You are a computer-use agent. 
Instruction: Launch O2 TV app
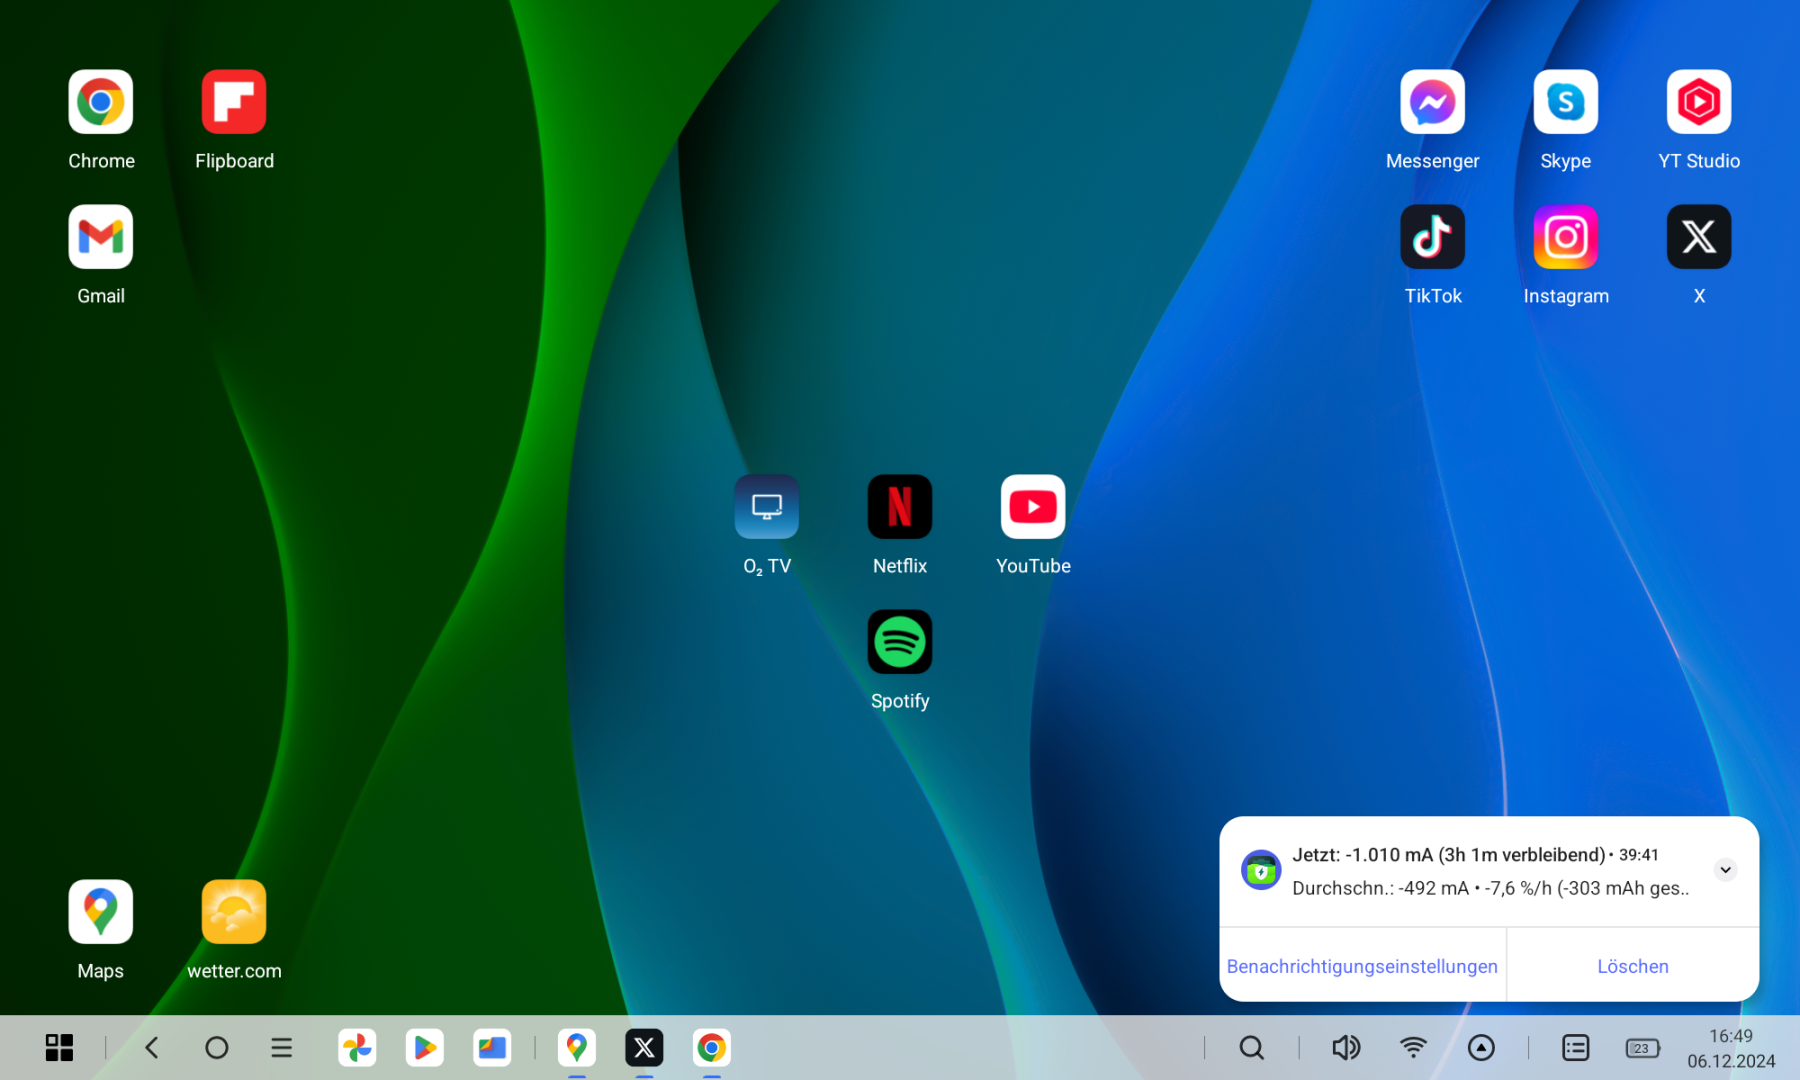pos(767,507)
